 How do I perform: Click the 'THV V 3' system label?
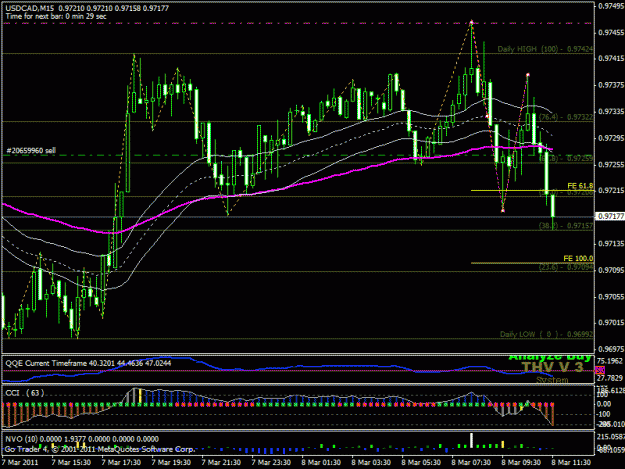coord(552,367)
